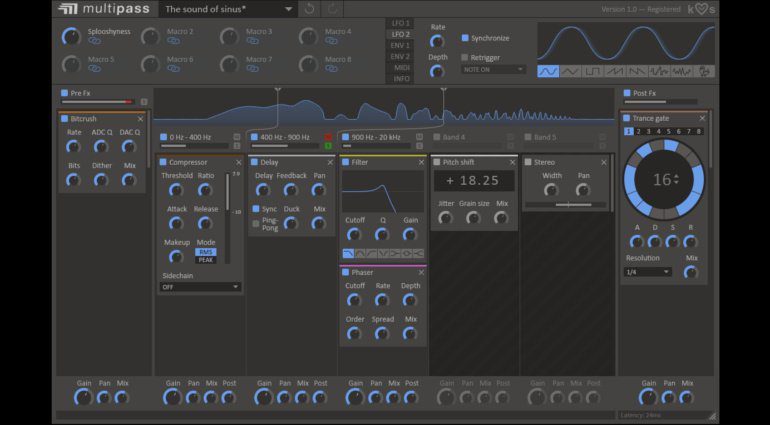The height and width of the screenshot is (425, 770).
Task: Select Trance gate pattern 5
Action: click(x=668, y=131)
